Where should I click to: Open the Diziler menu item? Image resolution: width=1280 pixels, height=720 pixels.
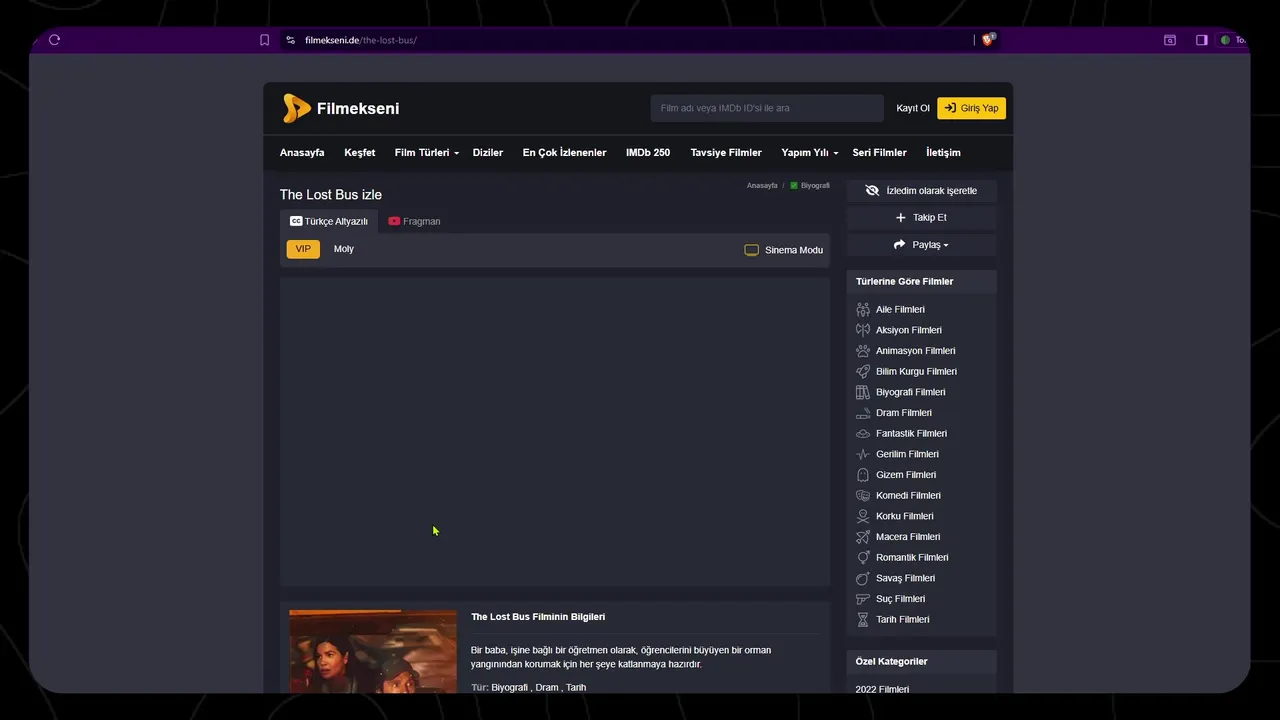(x=488, y=153)
